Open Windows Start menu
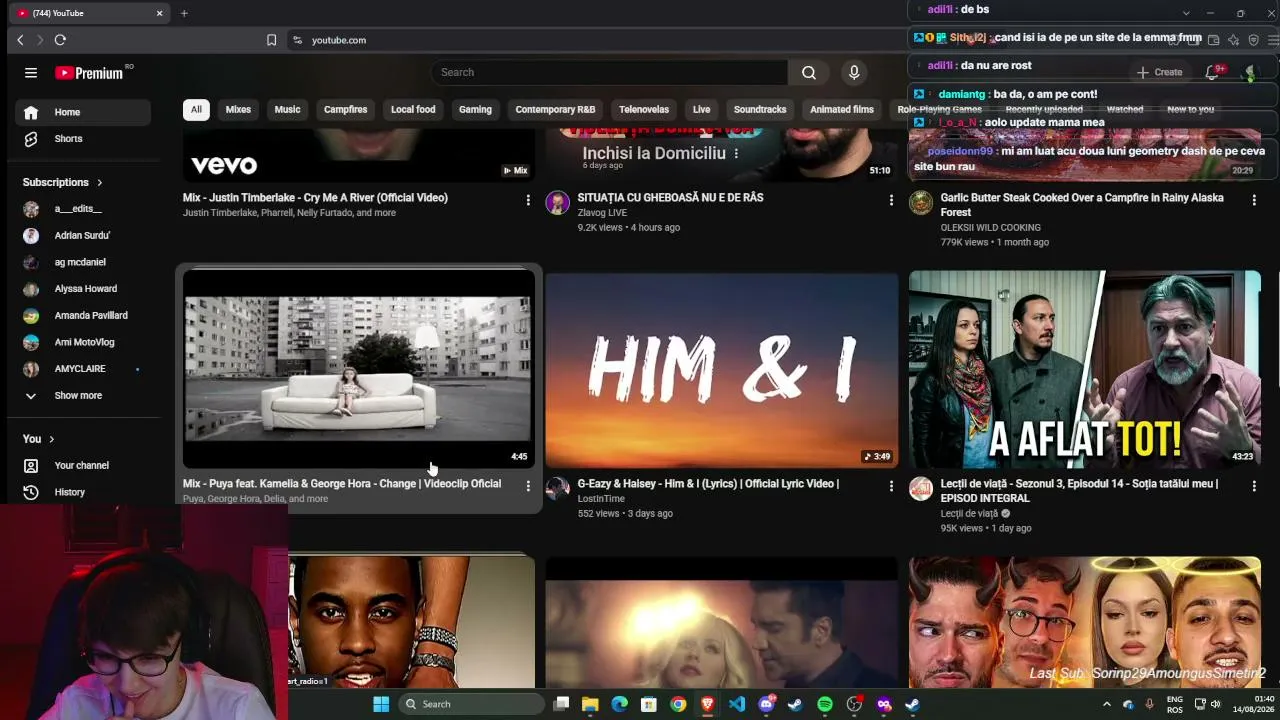The height and width of the screenshot is (720, 1280). pos(381,704)
